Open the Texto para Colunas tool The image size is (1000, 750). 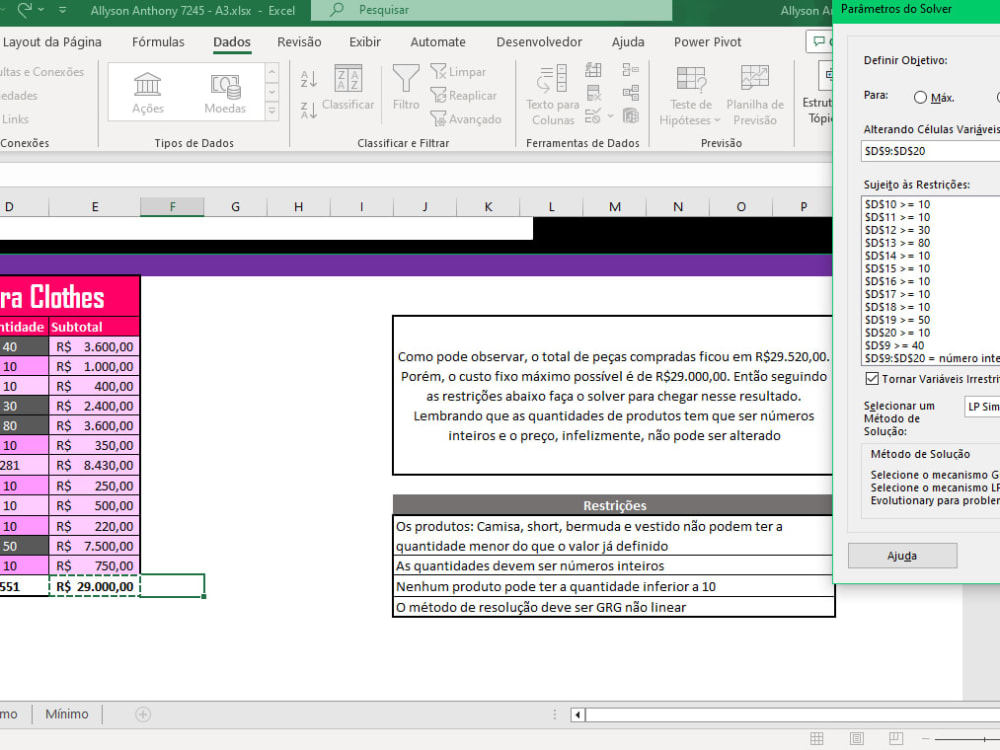551,92
